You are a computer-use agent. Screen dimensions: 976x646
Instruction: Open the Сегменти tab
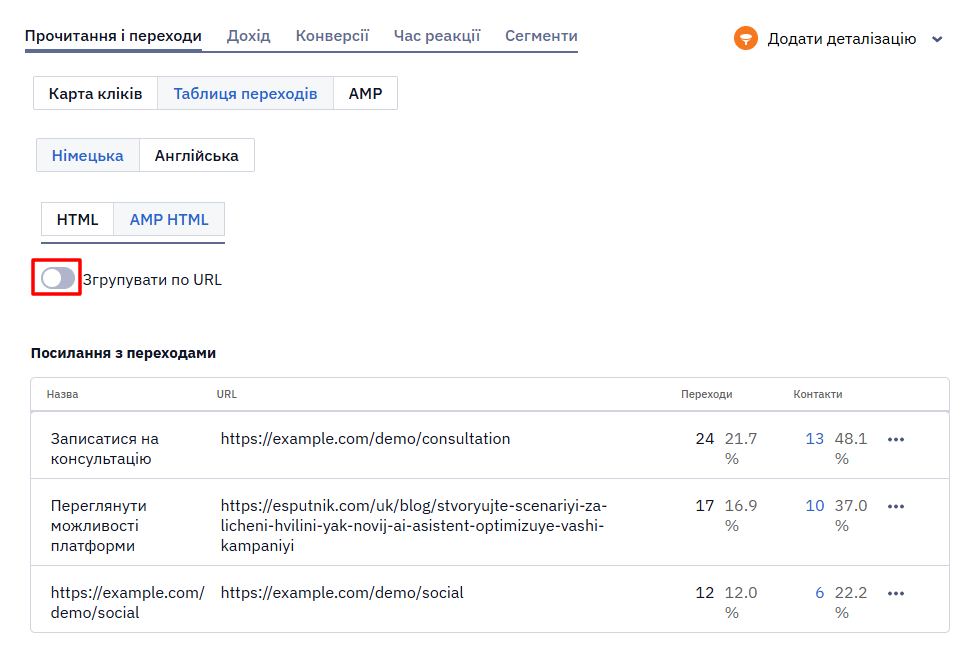[541, 36]
